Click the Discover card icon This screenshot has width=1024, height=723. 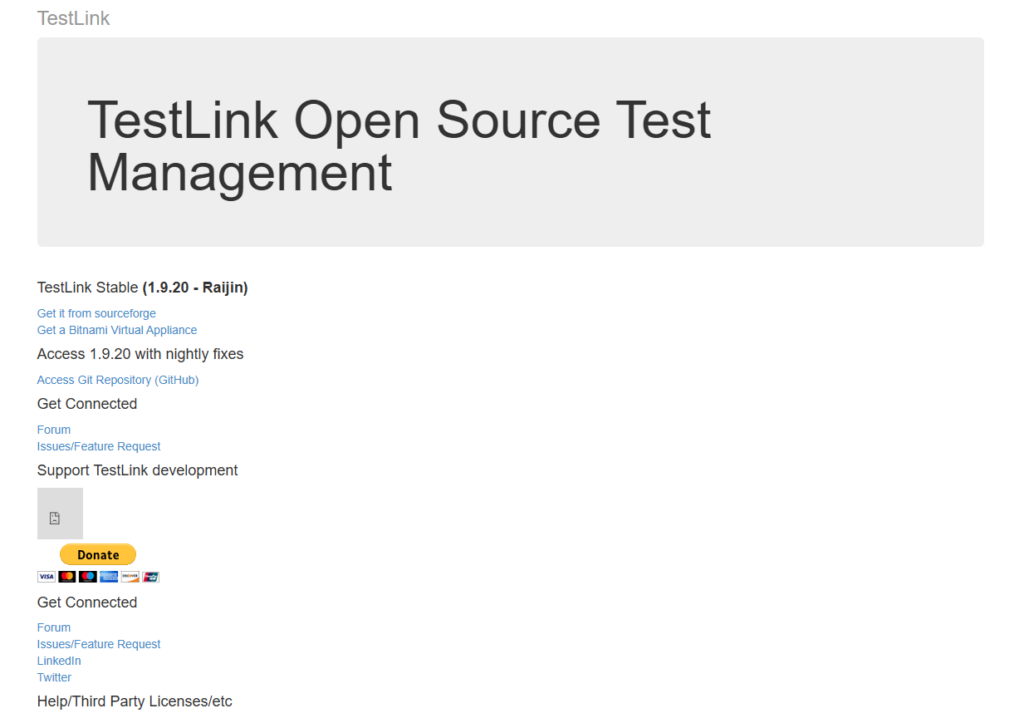pos(130,577)
